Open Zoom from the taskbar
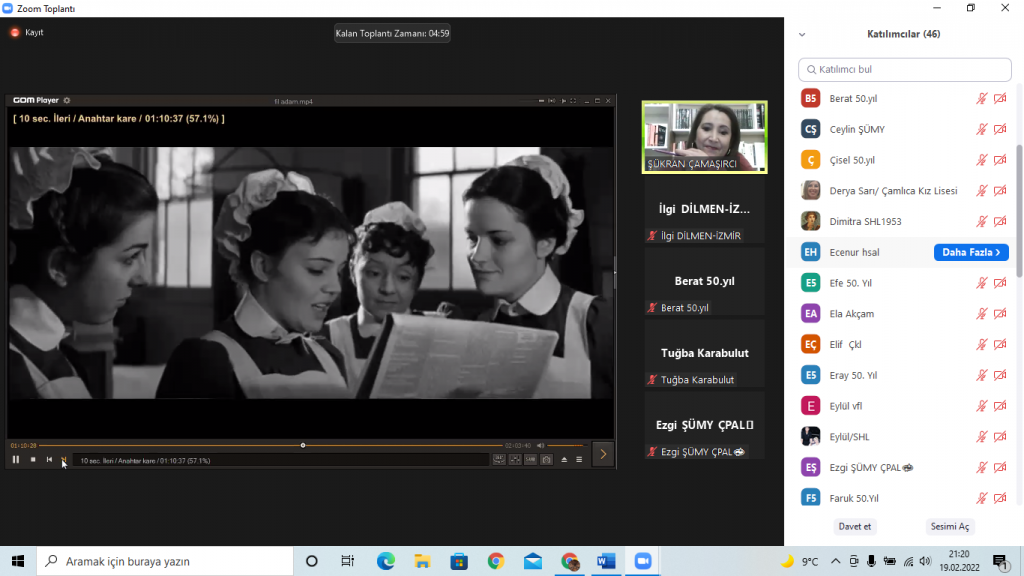The image size is (1024, 576). click(642, 562)
